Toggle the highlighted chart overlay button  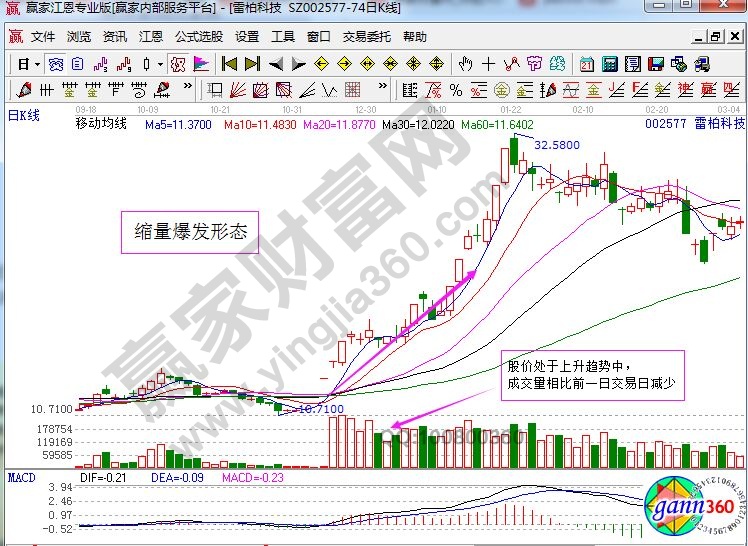[x=176, y=64]
